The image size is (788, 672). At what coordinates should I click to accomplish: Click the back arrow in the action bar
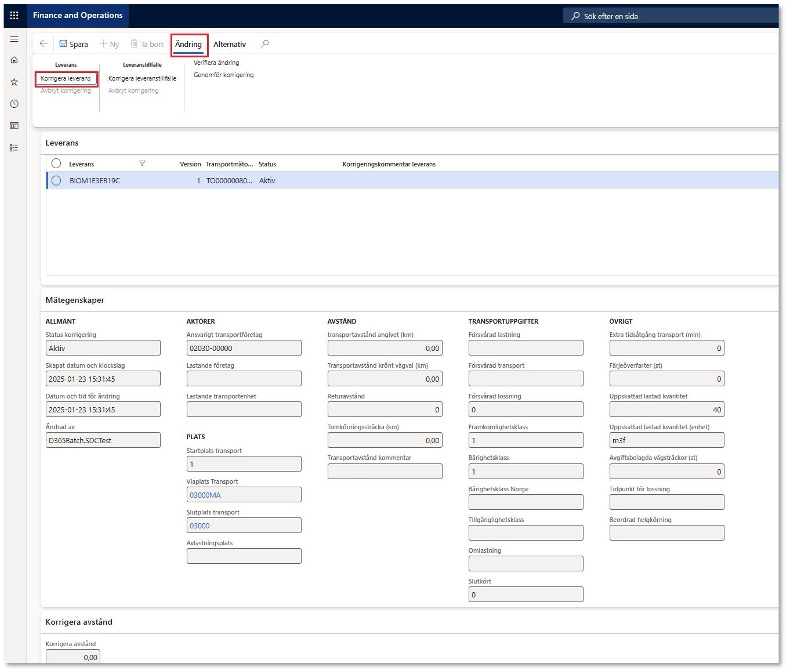[x=44, y=44]
